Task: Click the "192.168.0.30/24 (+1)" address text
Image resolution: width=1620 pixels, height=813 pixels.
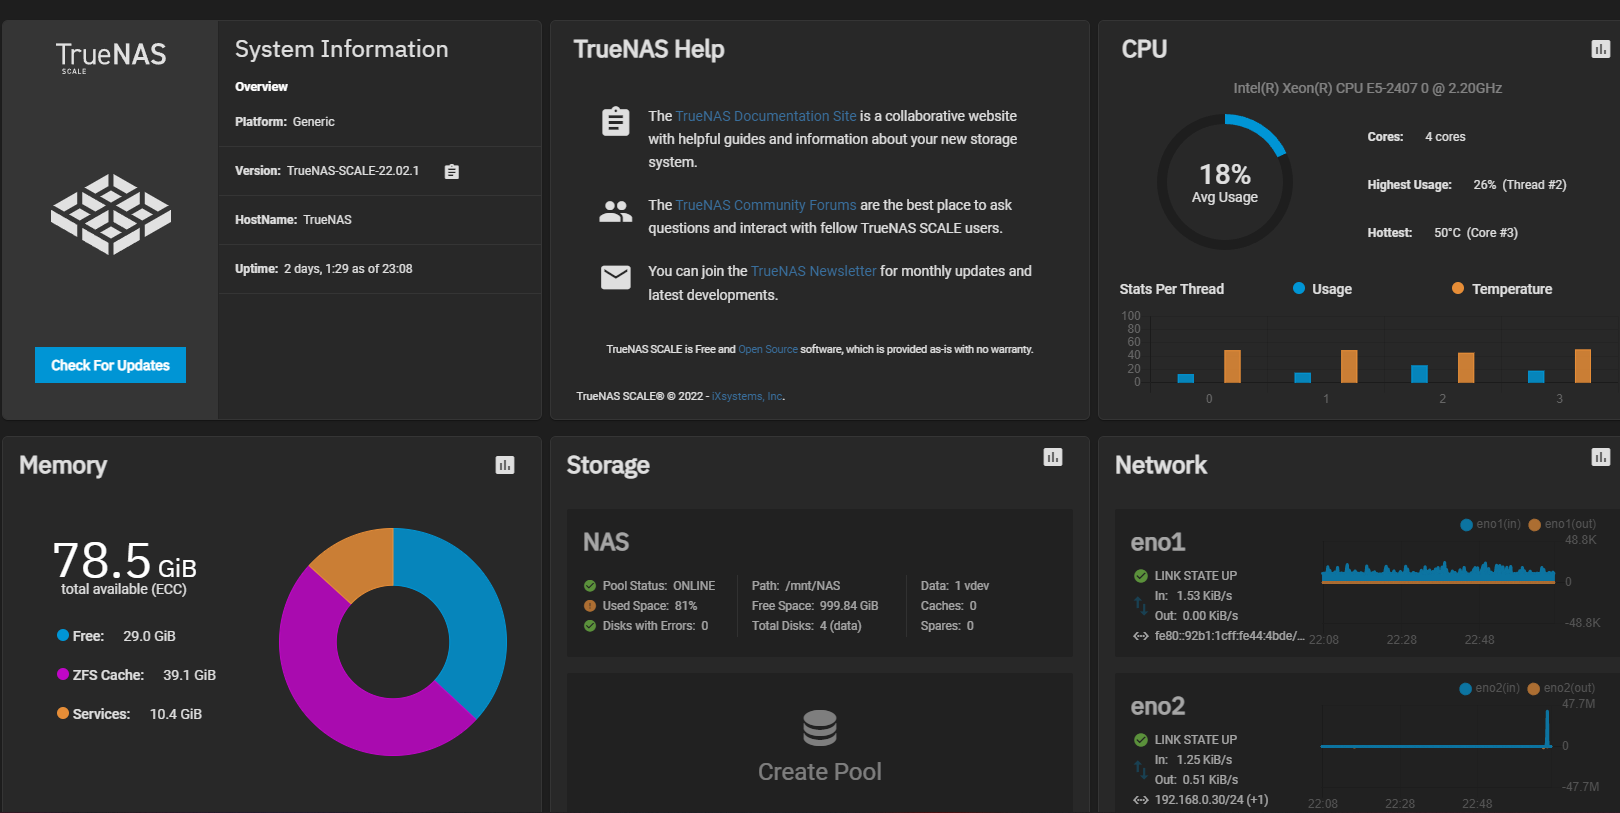Action: (x=1212, y=800)
